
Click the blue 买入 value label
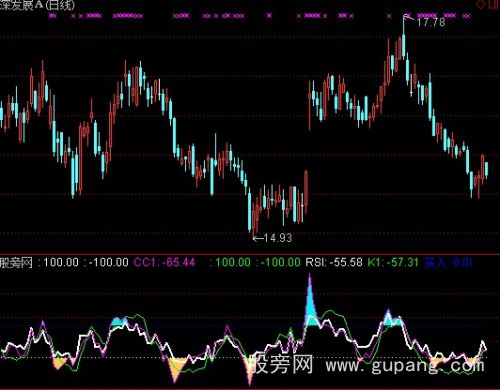click(448, 263)
